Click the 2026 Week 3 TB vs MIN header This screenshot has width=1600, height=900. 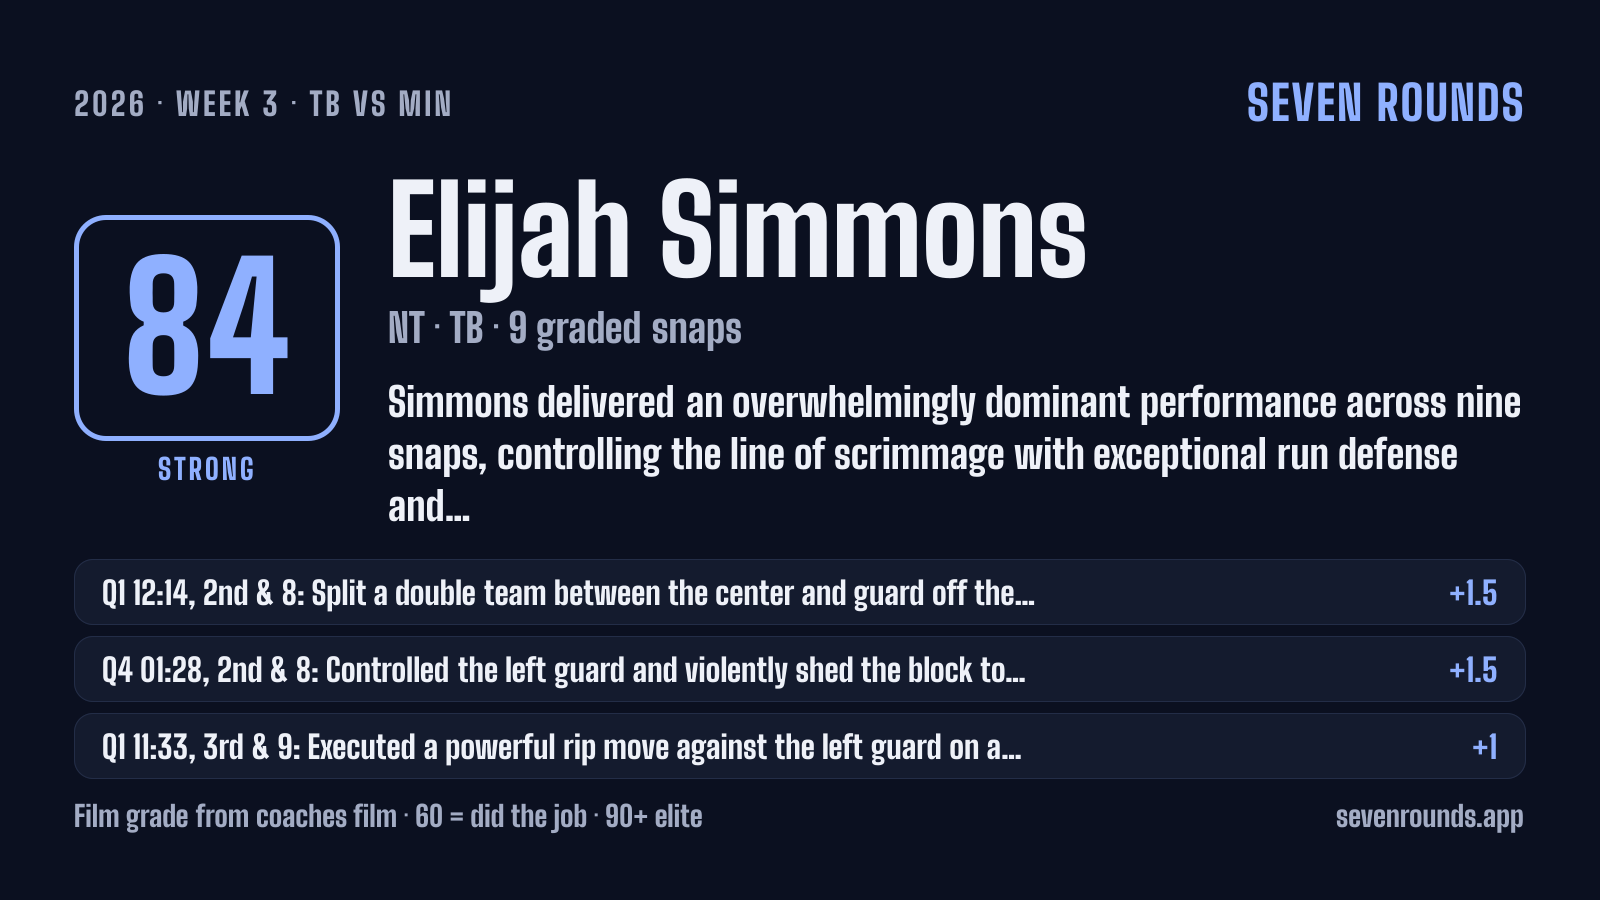click(263, 104)
